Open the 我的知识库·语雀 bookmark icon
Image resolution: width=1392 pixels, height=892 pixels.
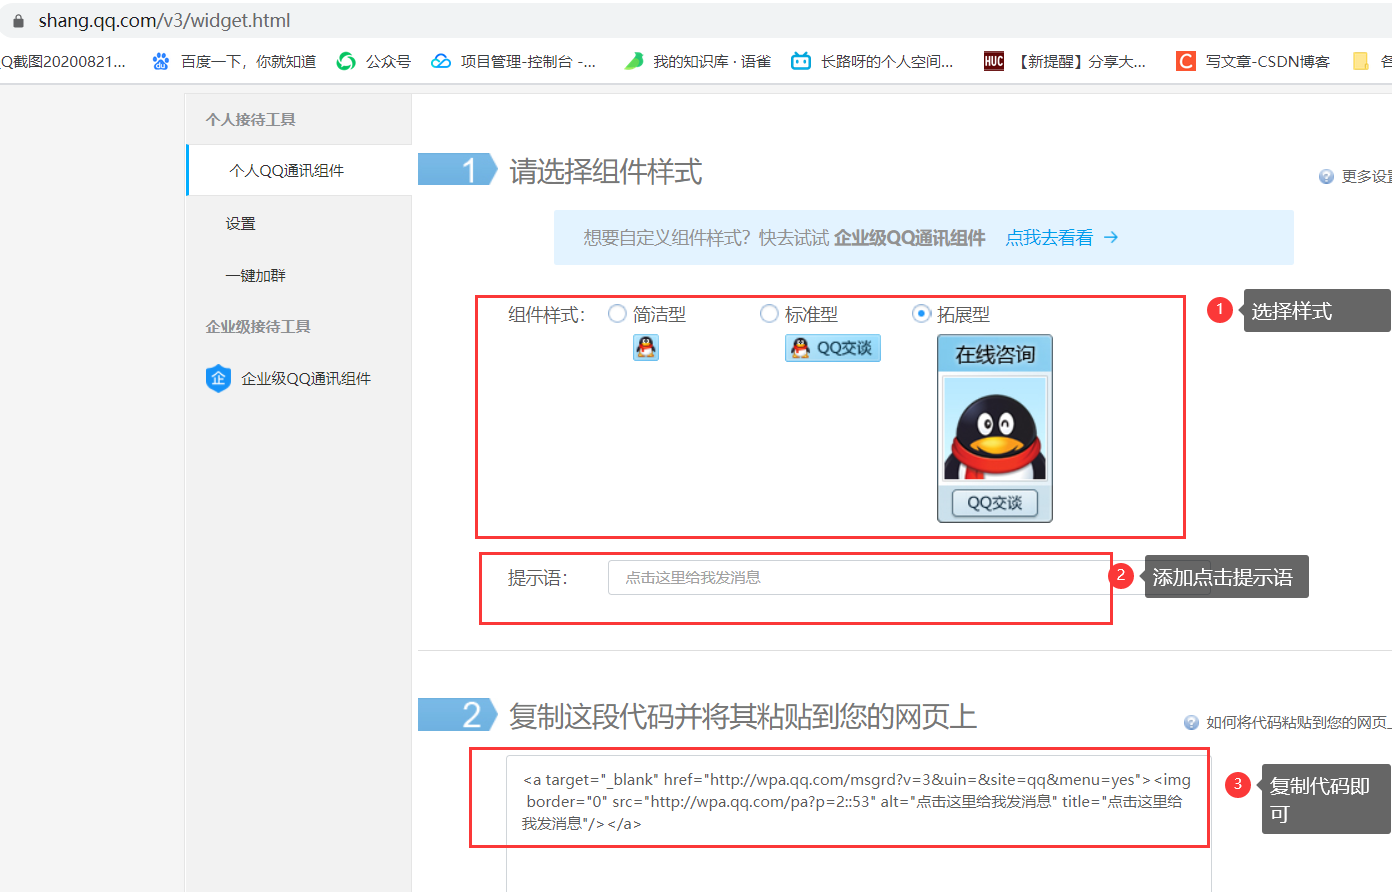point(634,61)
